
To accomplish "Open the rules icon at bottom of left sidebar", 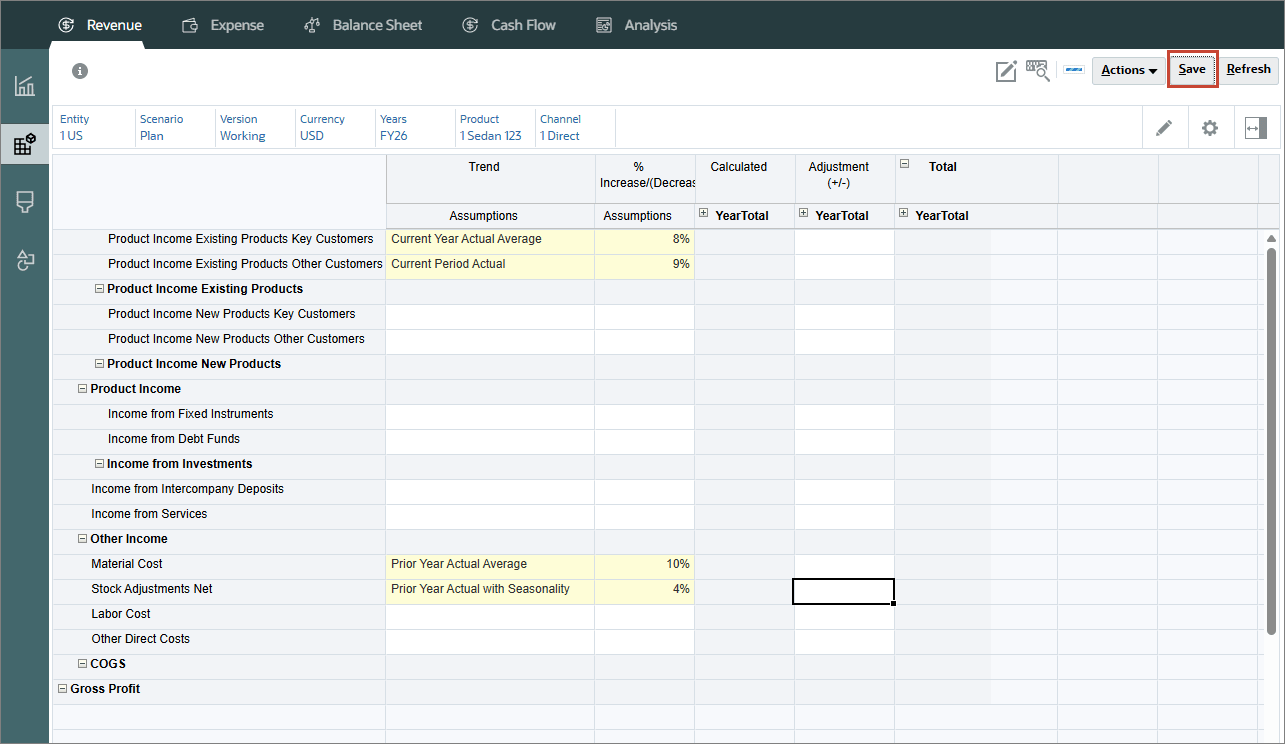I will [25, 261].
